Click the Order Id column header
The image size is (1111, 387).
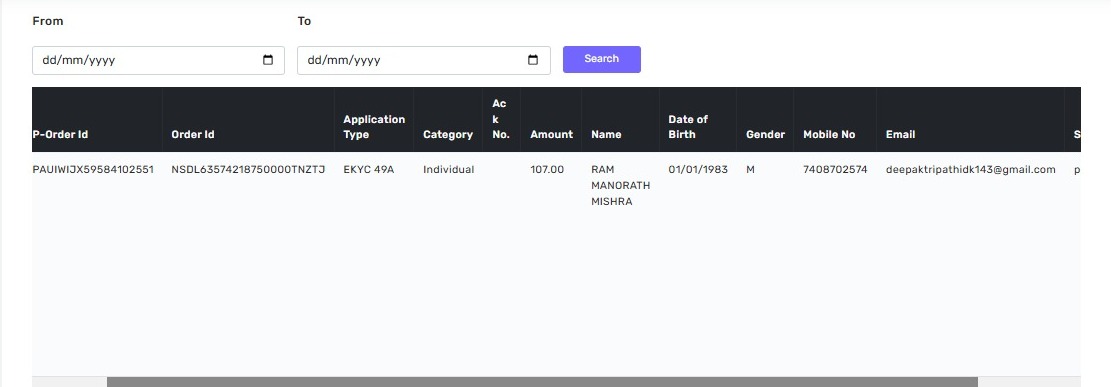point(193,134)
